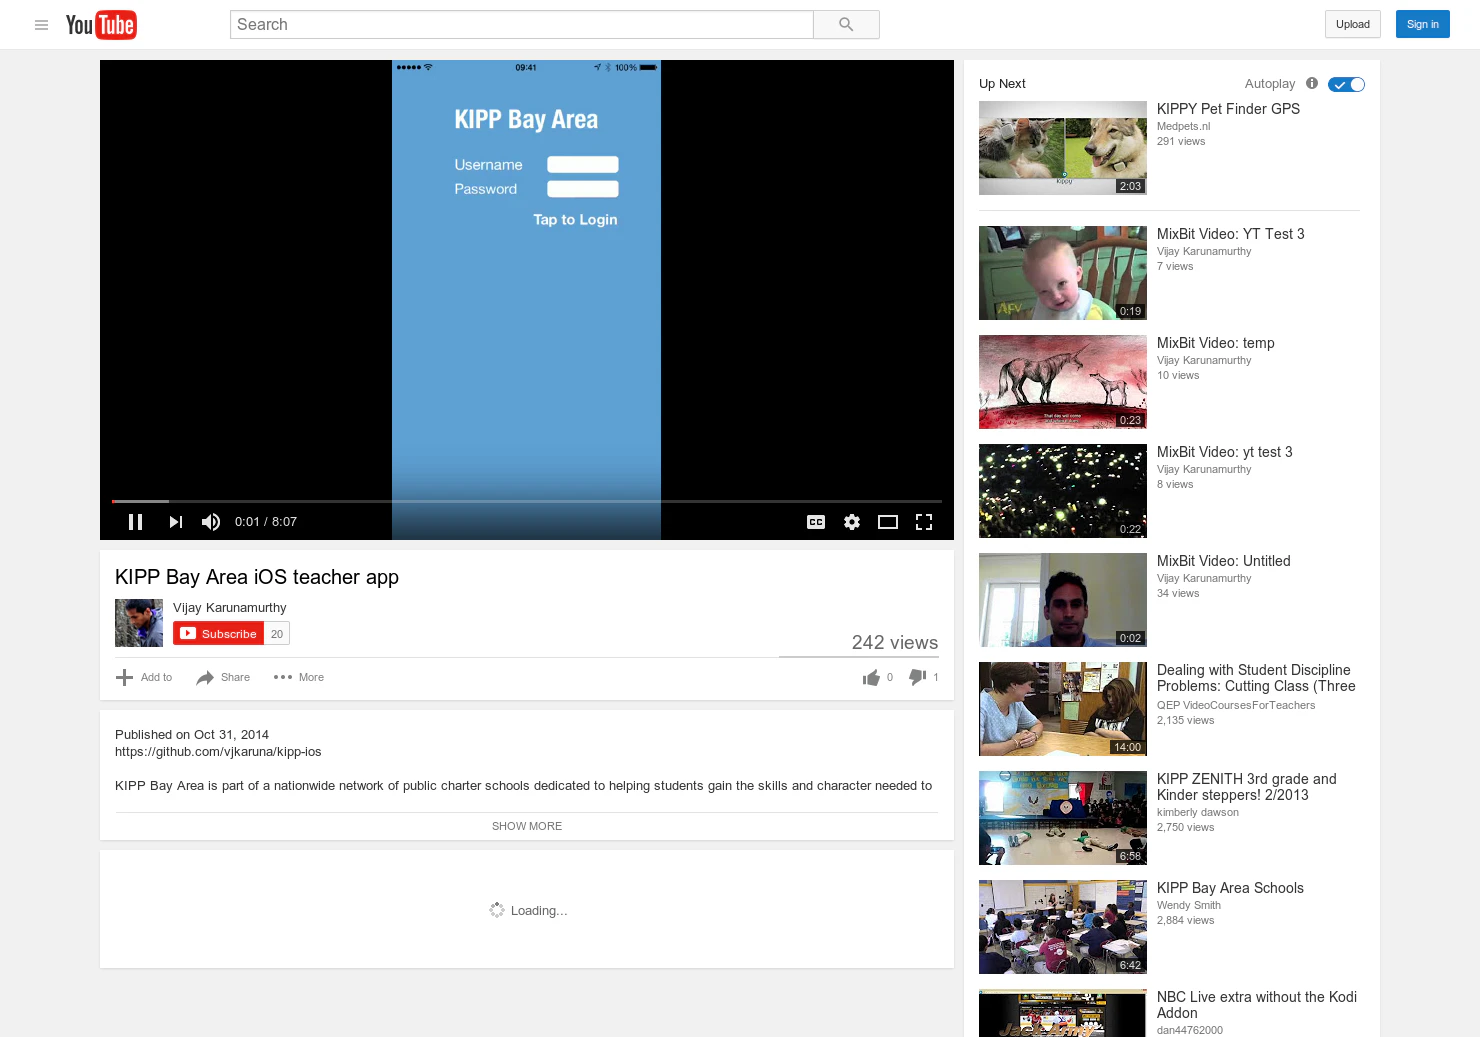Click the video title KIPP Bay Area iOS teacher app
The height and width of the screenshot is (1037, 1480).
tap(257, 577)
